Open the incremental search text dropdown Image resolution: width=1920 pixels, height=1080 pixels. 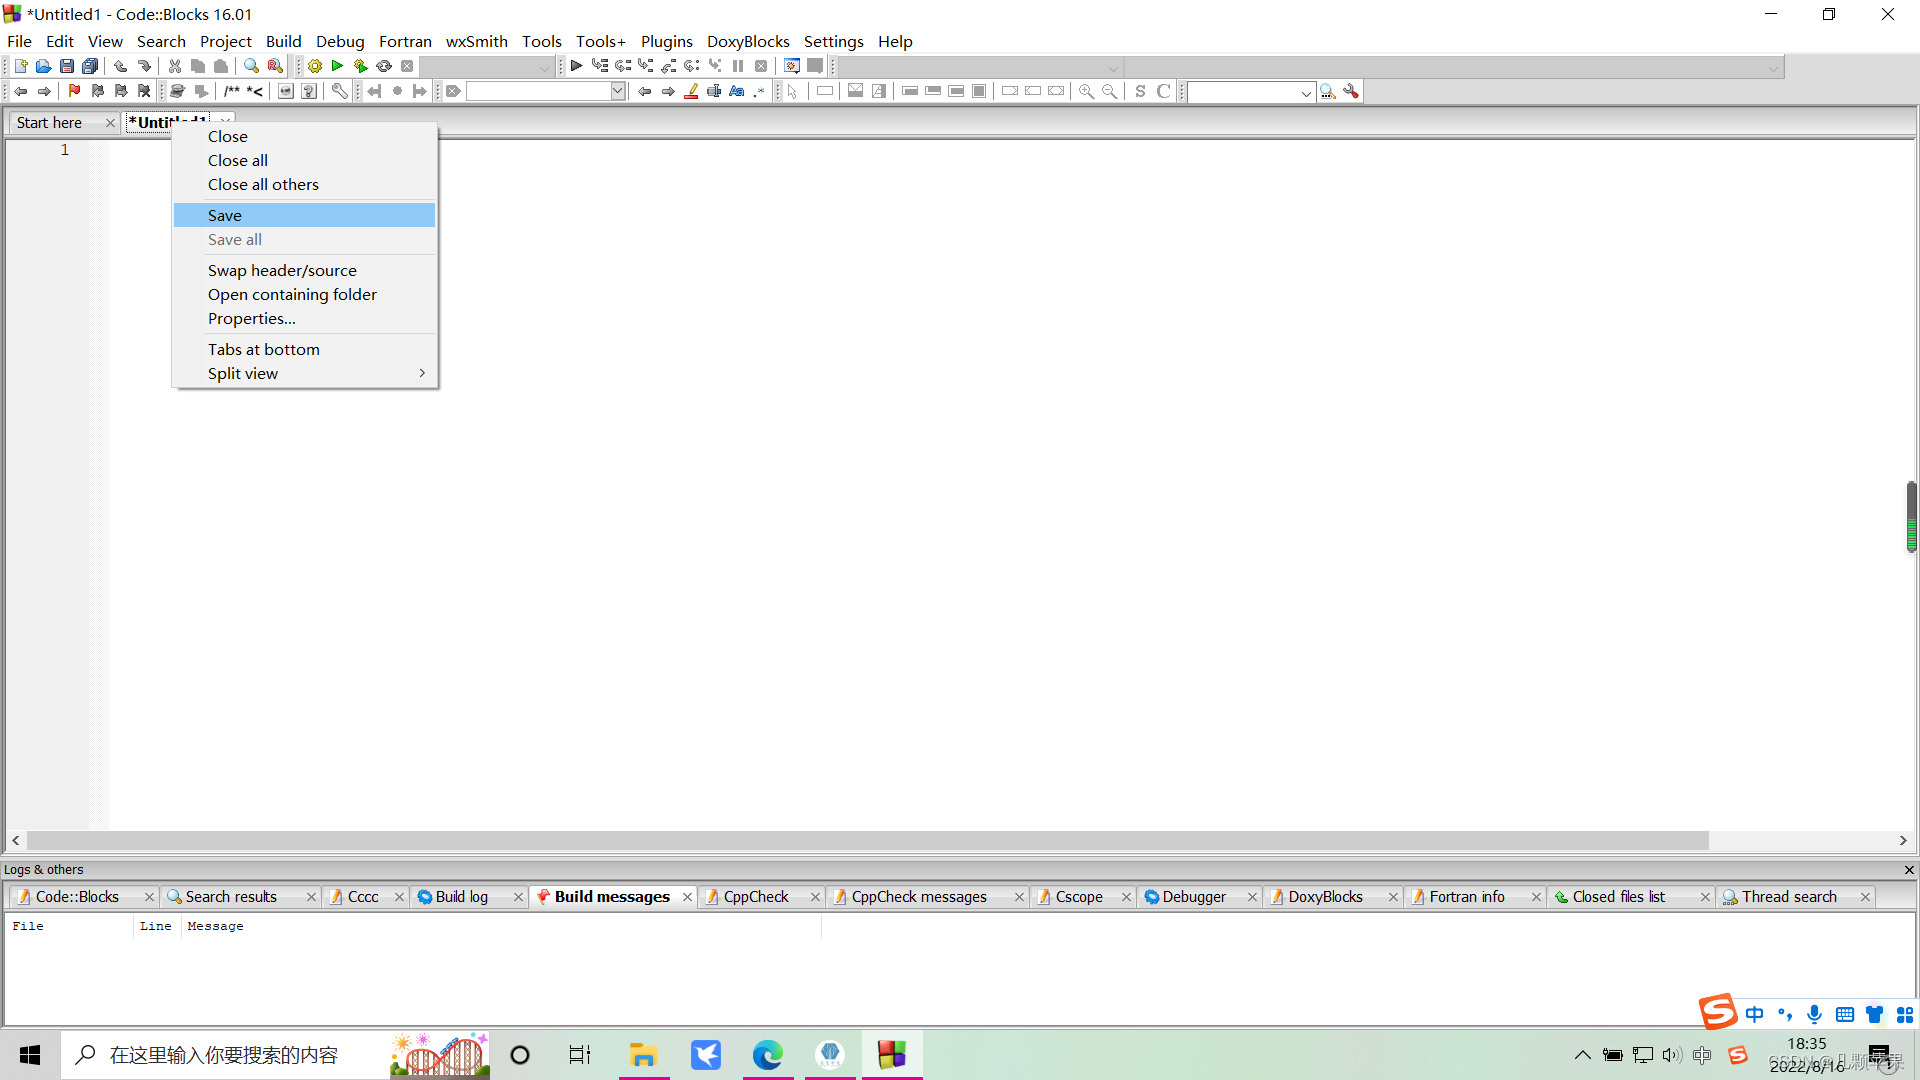click(618, 91)
